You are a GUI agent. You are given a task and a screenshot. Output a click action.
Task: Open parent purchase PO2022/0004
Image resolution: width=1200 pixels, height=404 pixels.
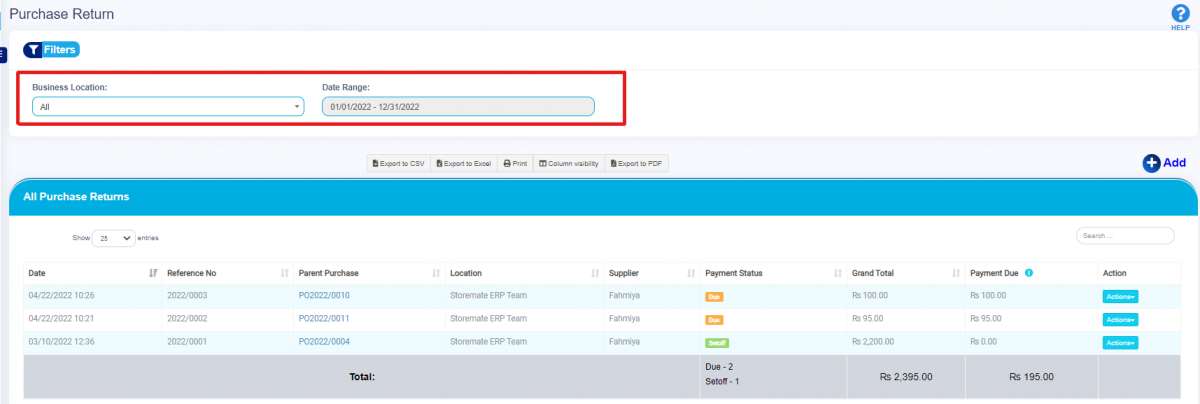324,342
